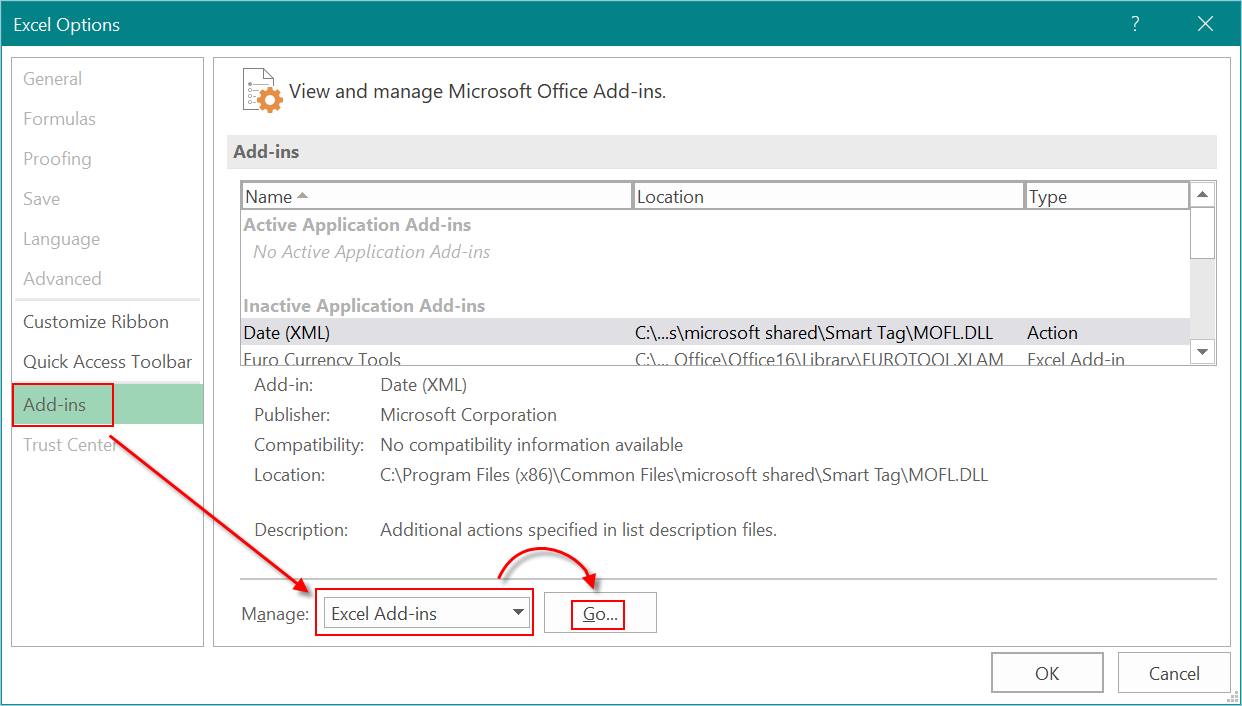Click the Go... button
The image size is (1242, 706).
click(x=600, y=614)
